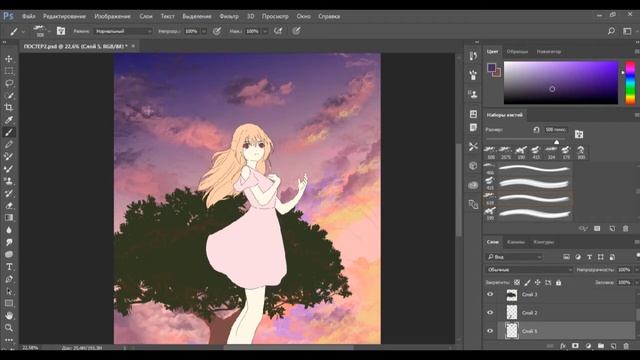Viewport: 640px width, 360px height.
Task: Delete brush with brush panel trash icon
Action: [626, 229]
